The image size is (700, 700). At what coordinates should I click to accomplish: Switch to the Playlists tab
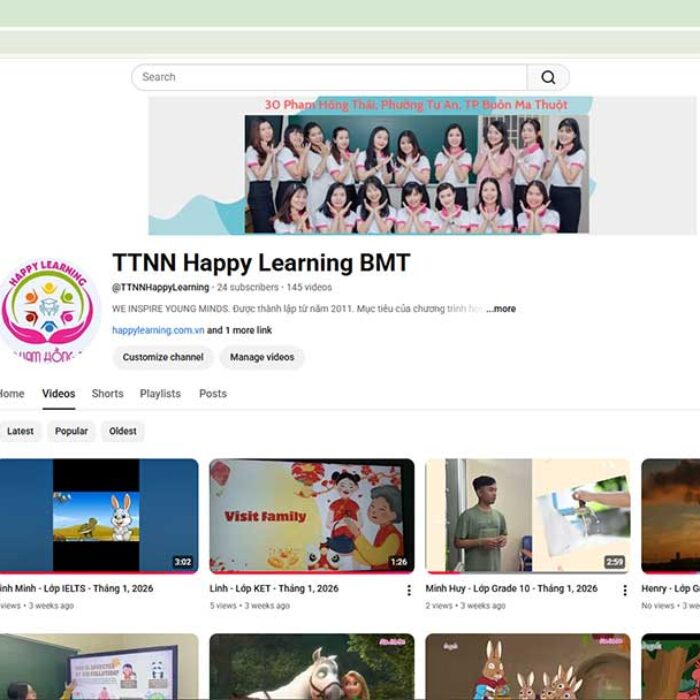(x=160, y=394)
